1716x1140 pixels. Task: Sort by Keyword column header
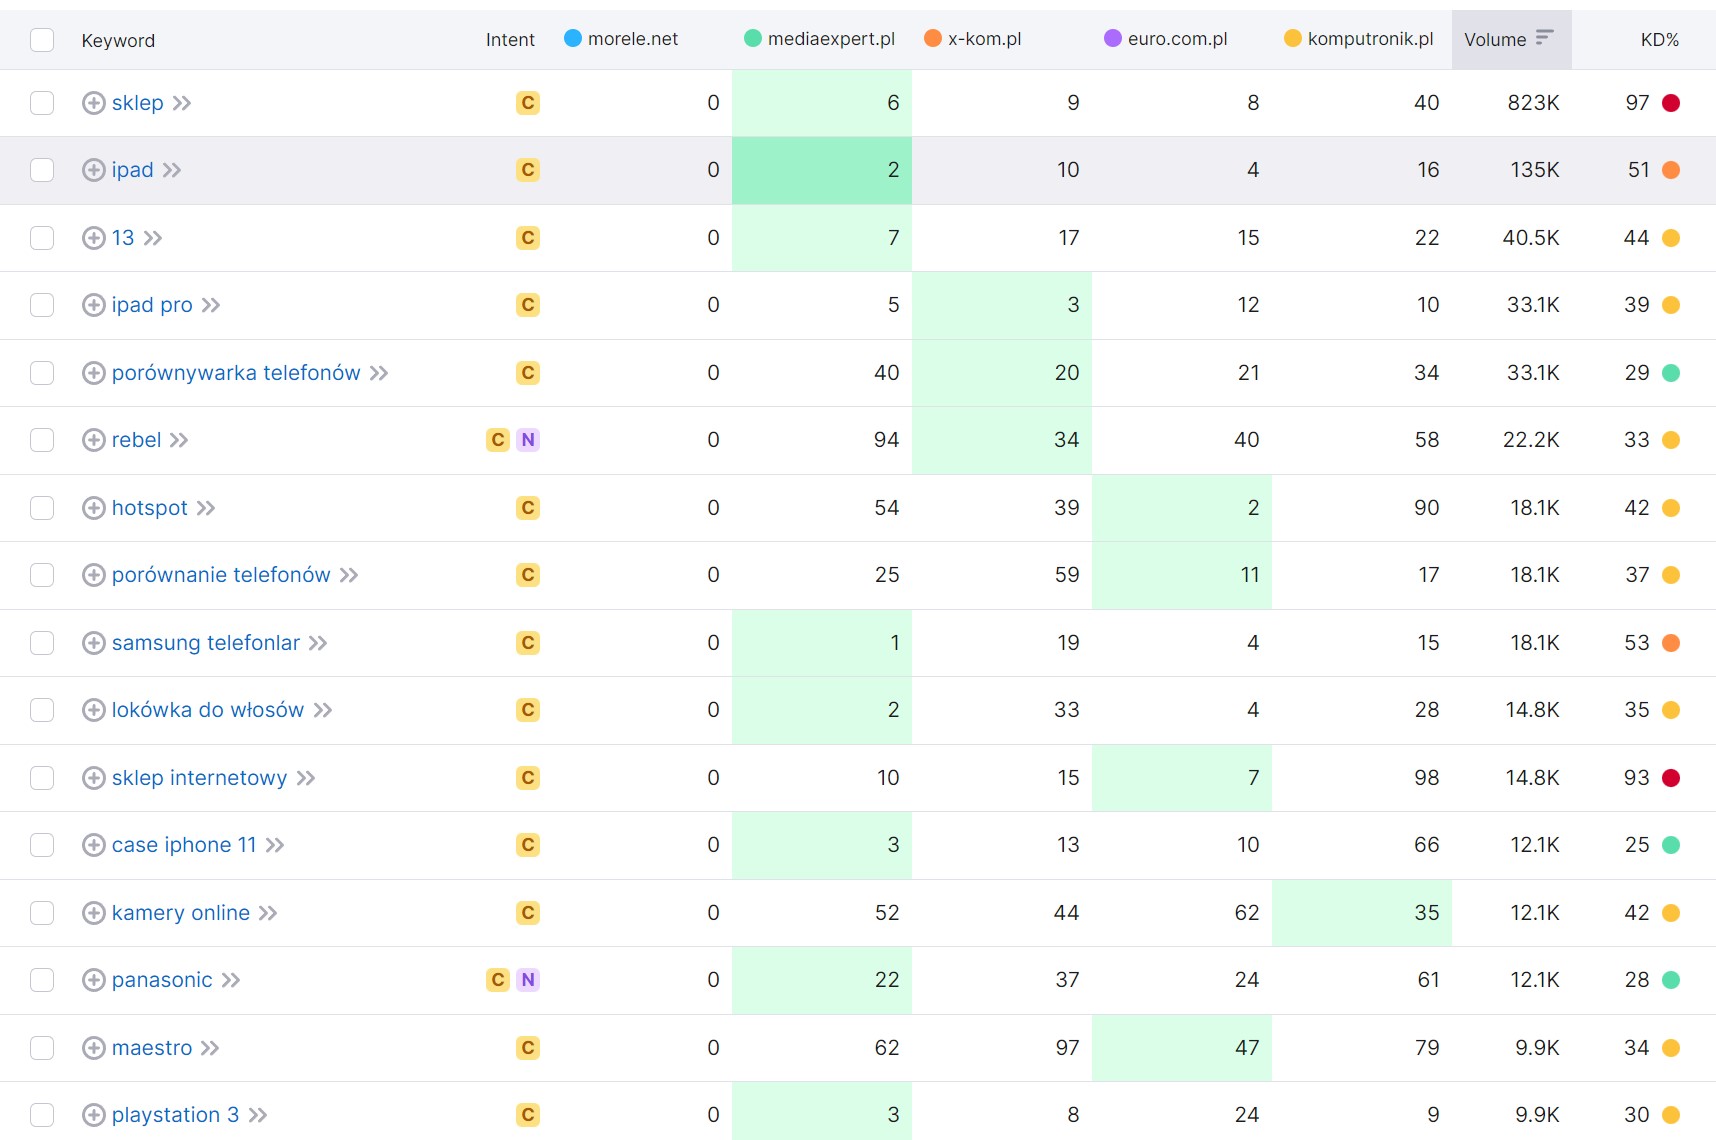pyautogui.click(x=118, y=40)
